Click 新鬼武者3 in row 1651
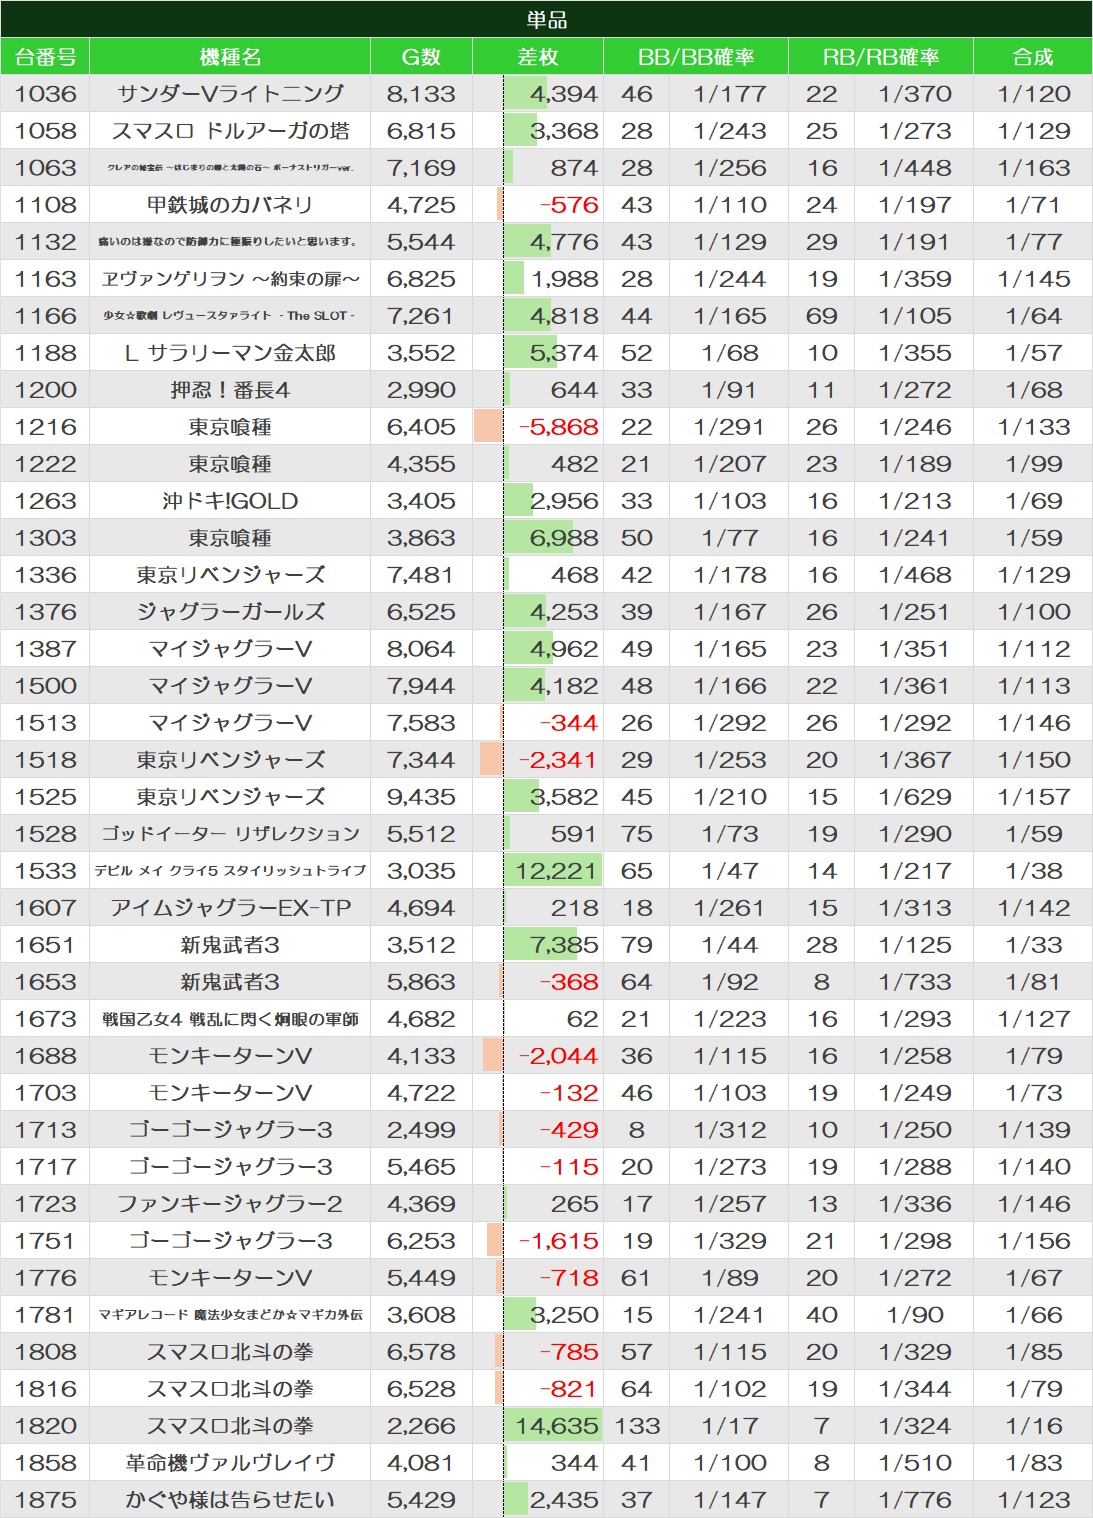Screen dimensions: 1093x1518 [230, 945]
